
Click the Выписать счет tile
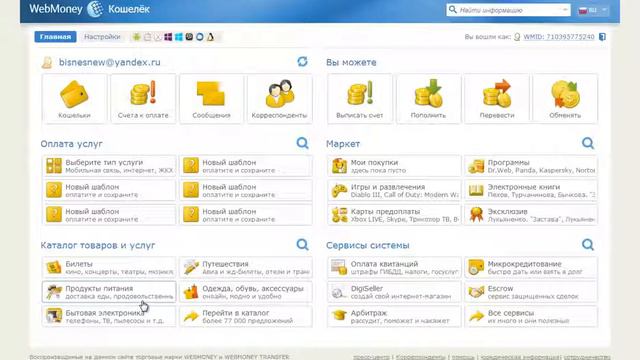coord(360,98)
